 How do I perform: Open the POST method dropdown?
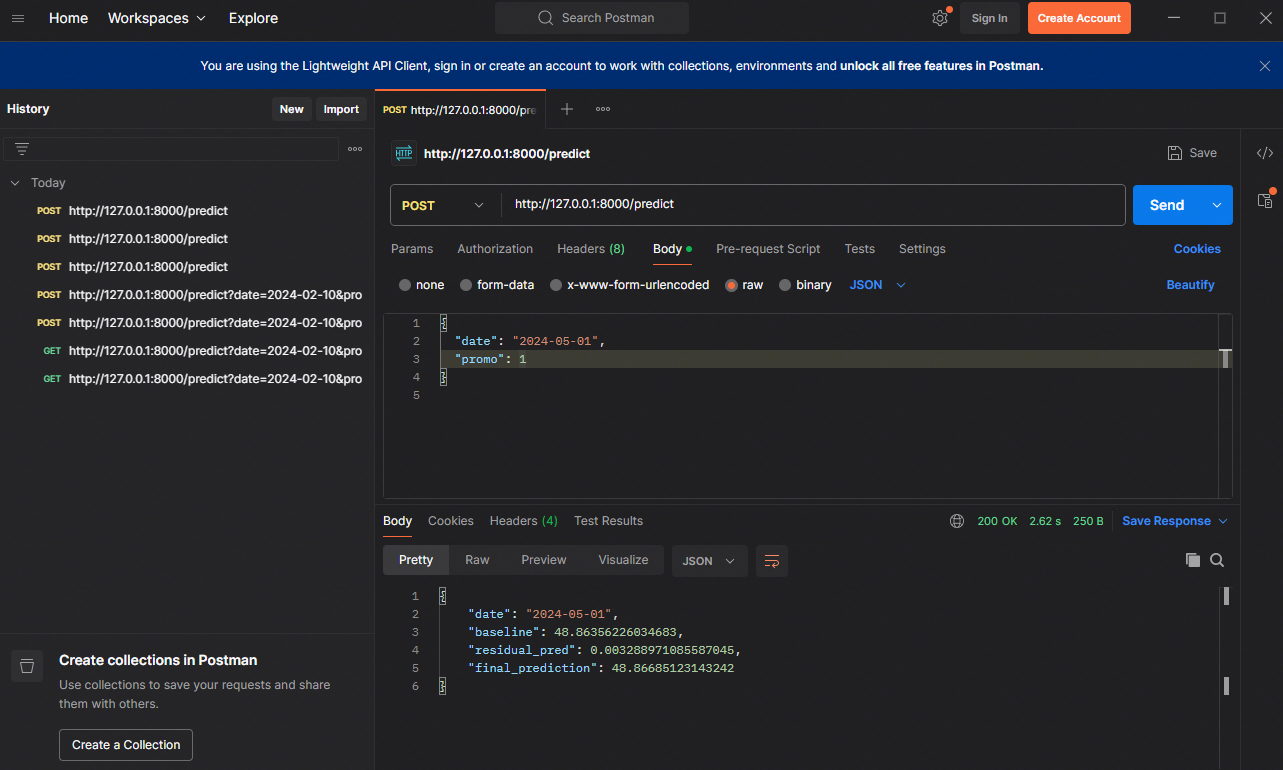click(x=443, y=205)
